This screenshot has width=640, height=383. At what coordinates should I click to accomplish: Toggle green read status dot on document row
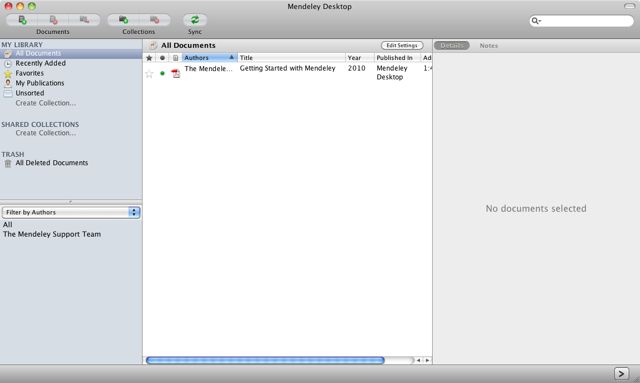click(x=162, y=73)
